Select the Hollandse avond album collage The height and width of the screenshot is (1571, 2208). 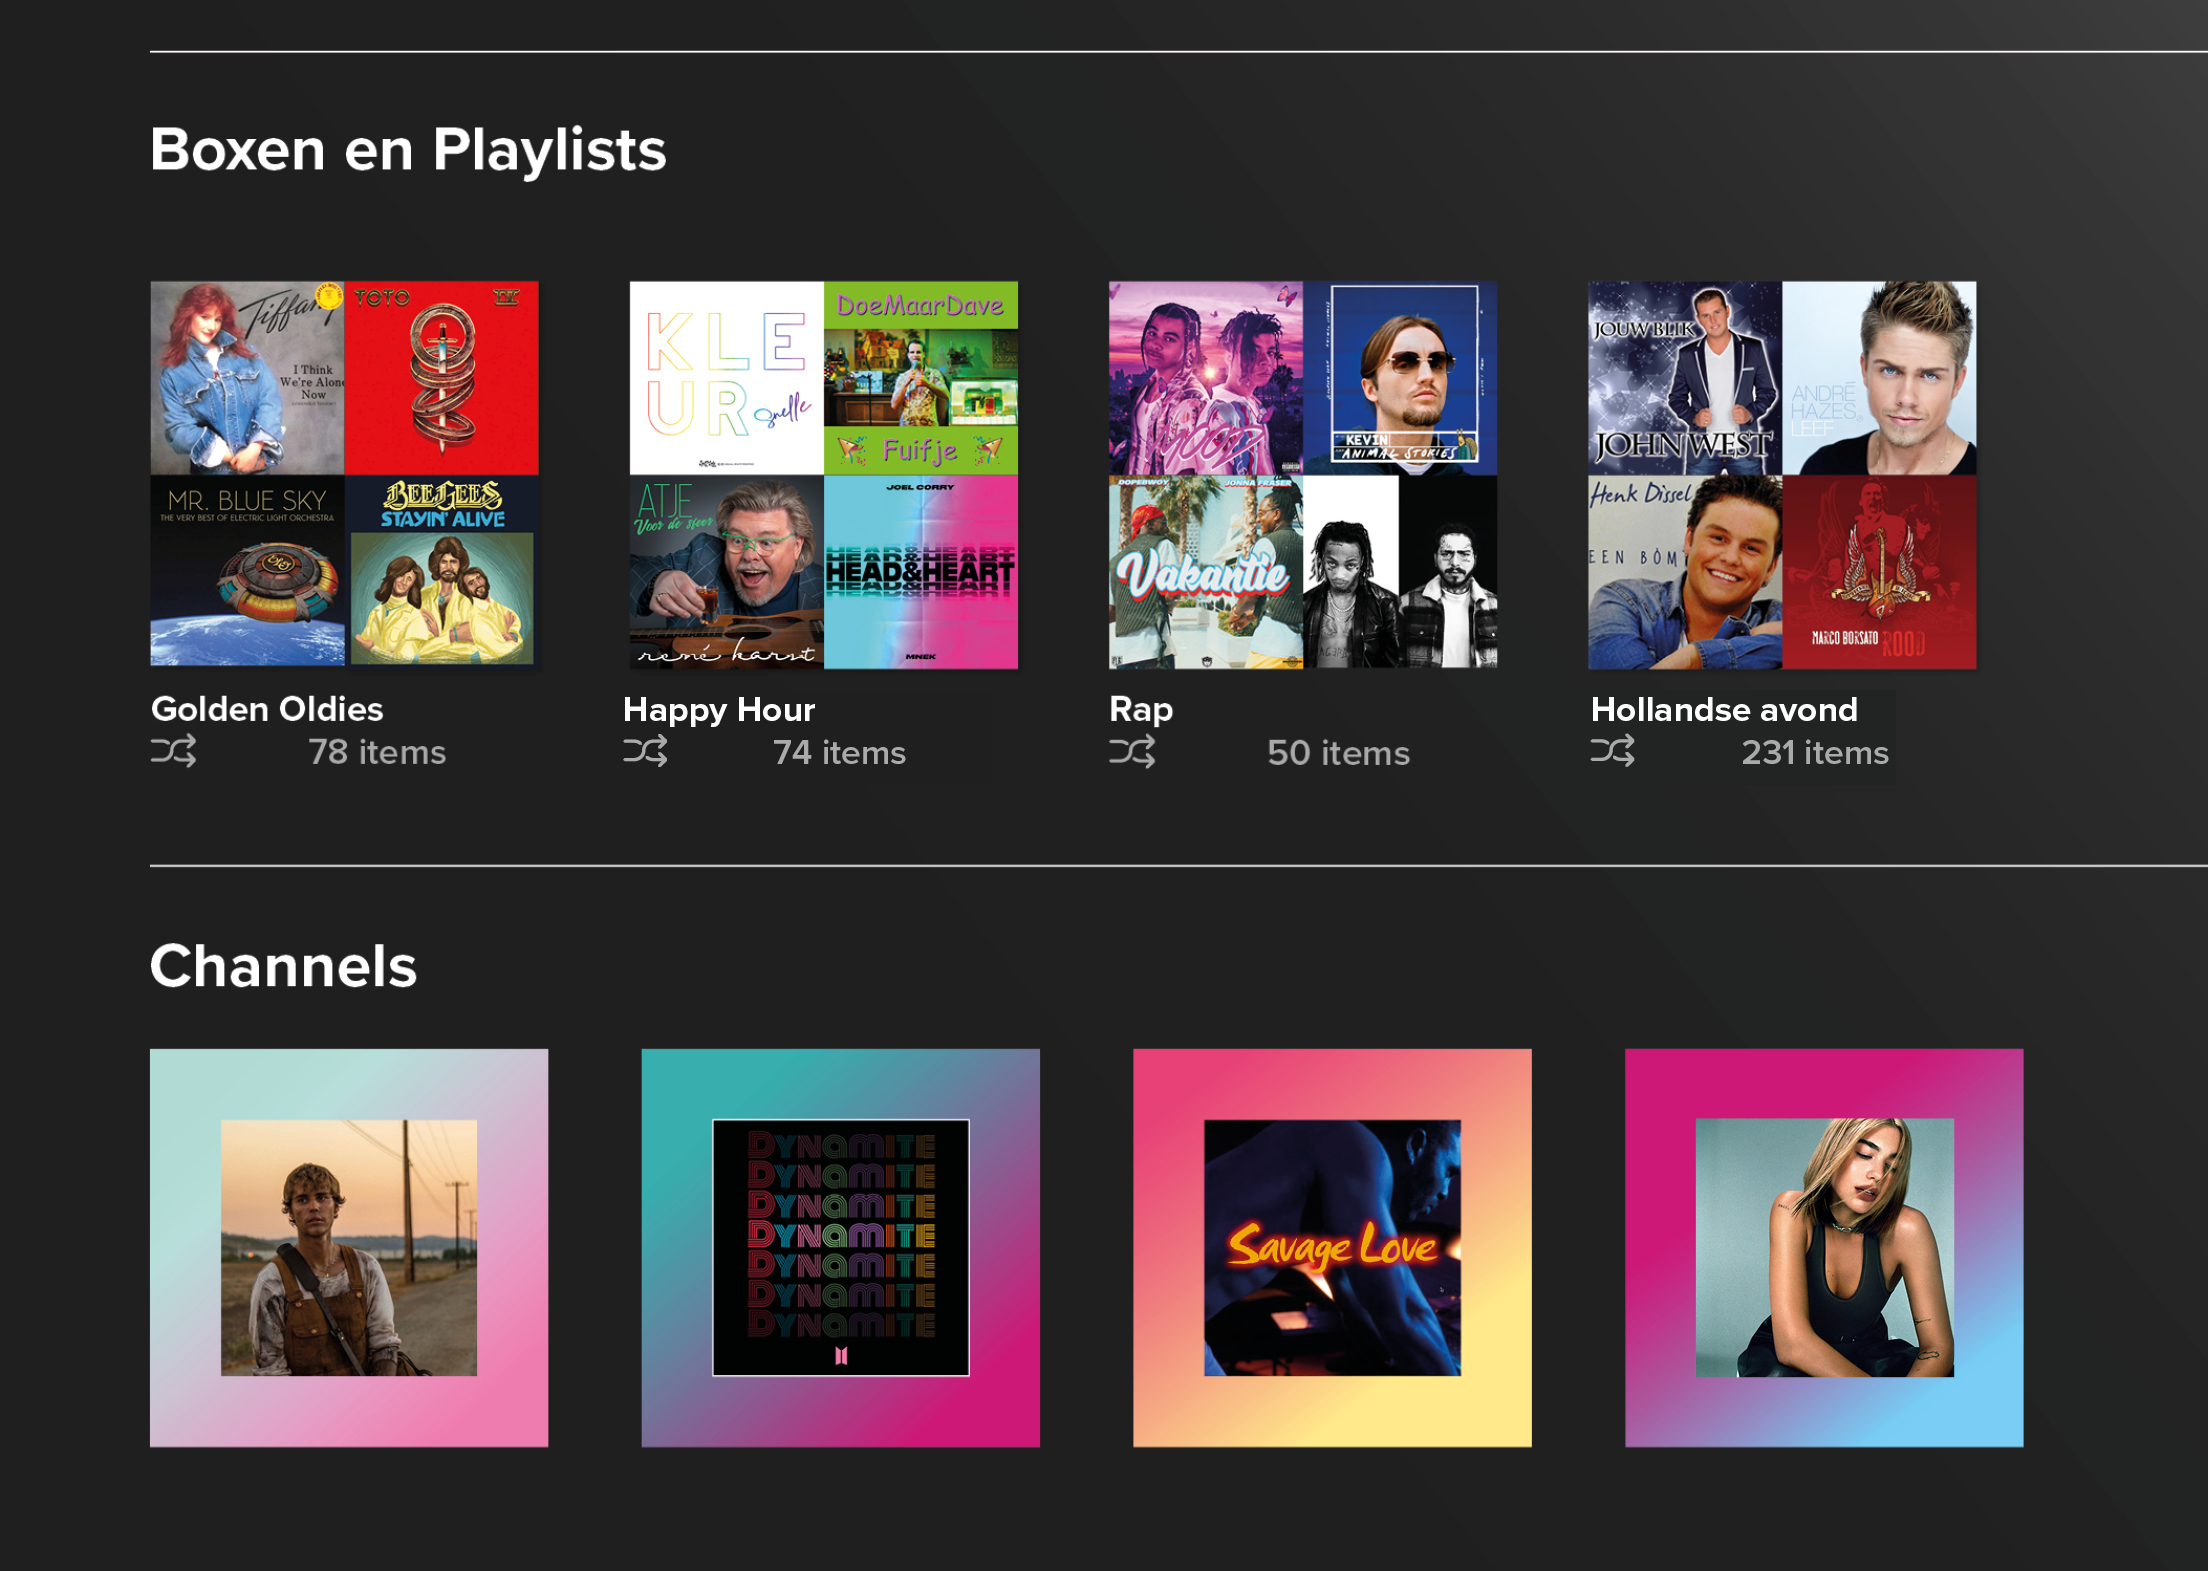[1782, 475]
